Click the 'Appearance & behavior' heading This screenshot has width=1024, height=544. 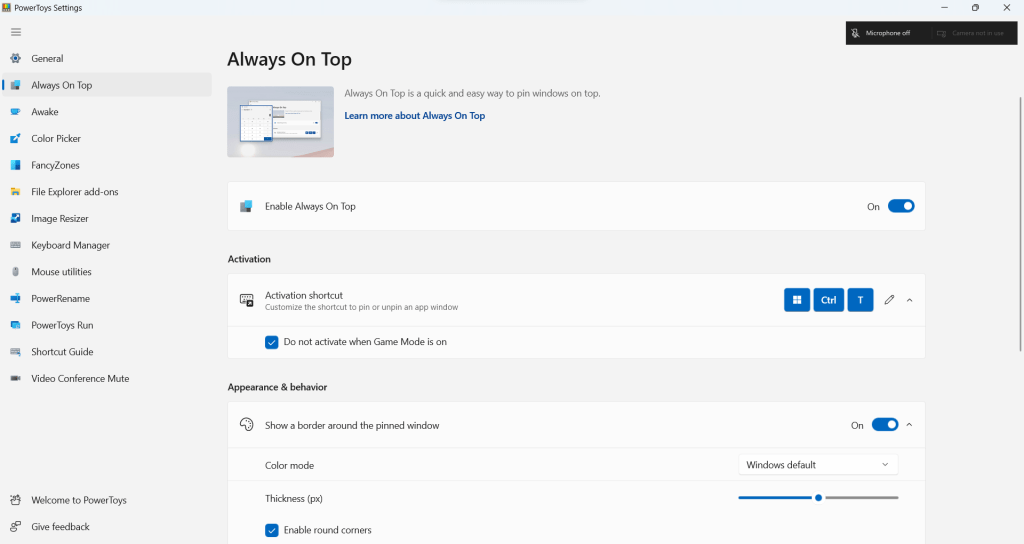coord(277,387)
